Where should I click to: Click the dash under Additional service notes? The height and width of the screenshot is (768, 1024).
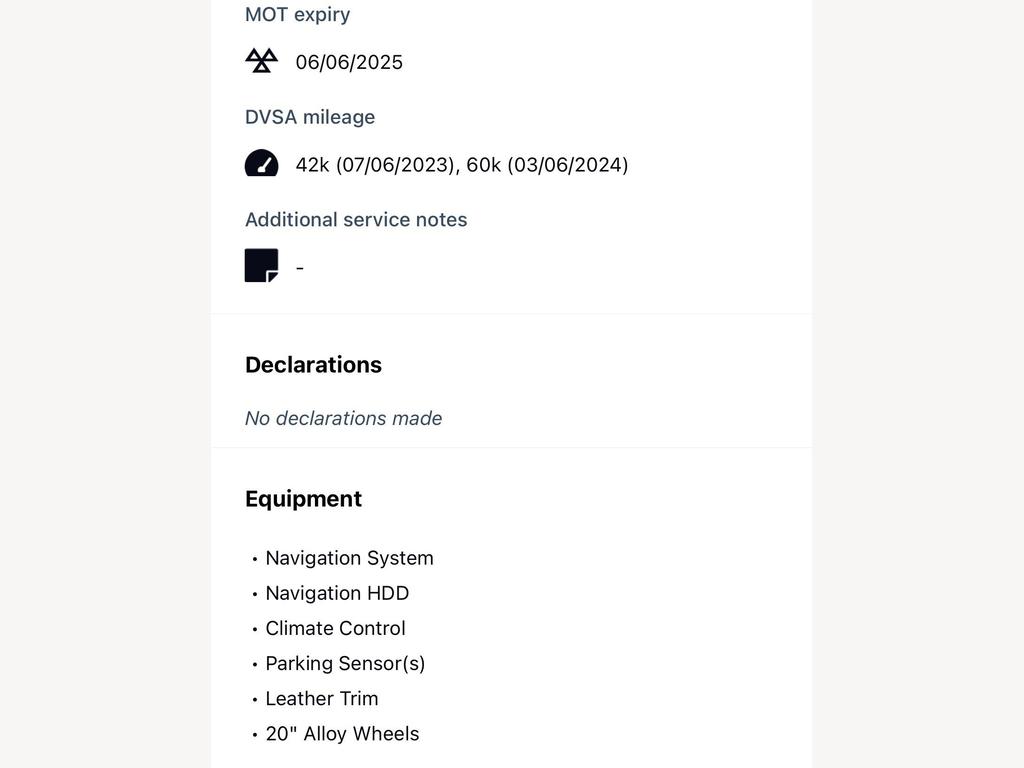tap(300, 268)
